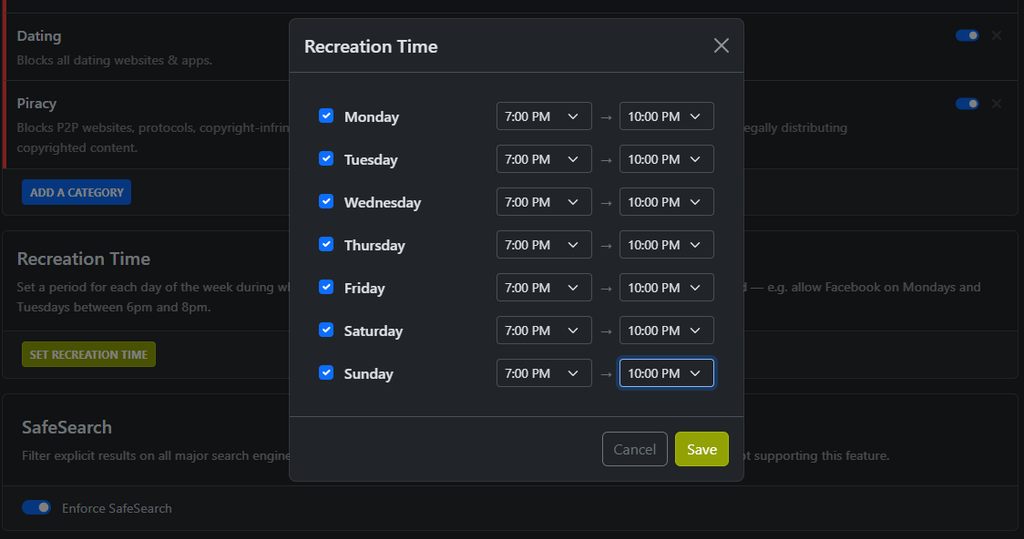
Task: Open focused Sunday end time dropdown
Action: point(666,373)
